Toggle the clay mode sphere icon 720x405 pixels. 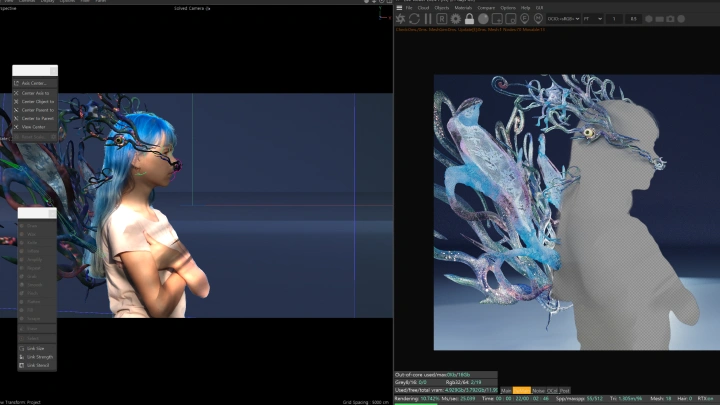coord(483,19)
